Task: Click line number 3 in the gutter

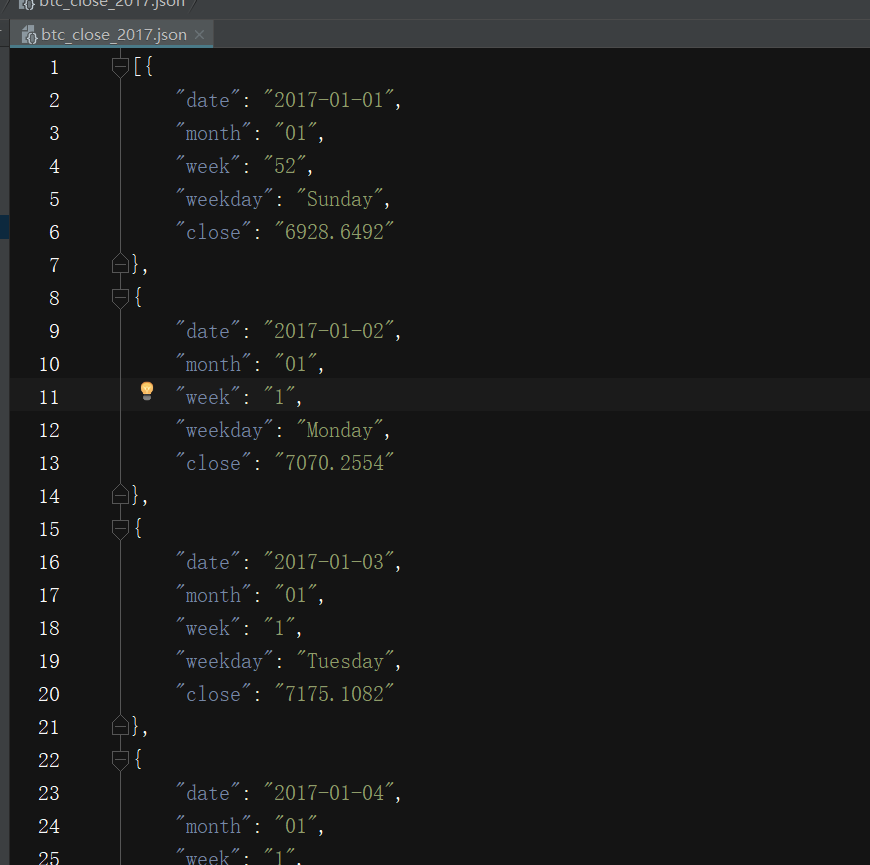Action: pyautogui.click(x=54, y=133)
